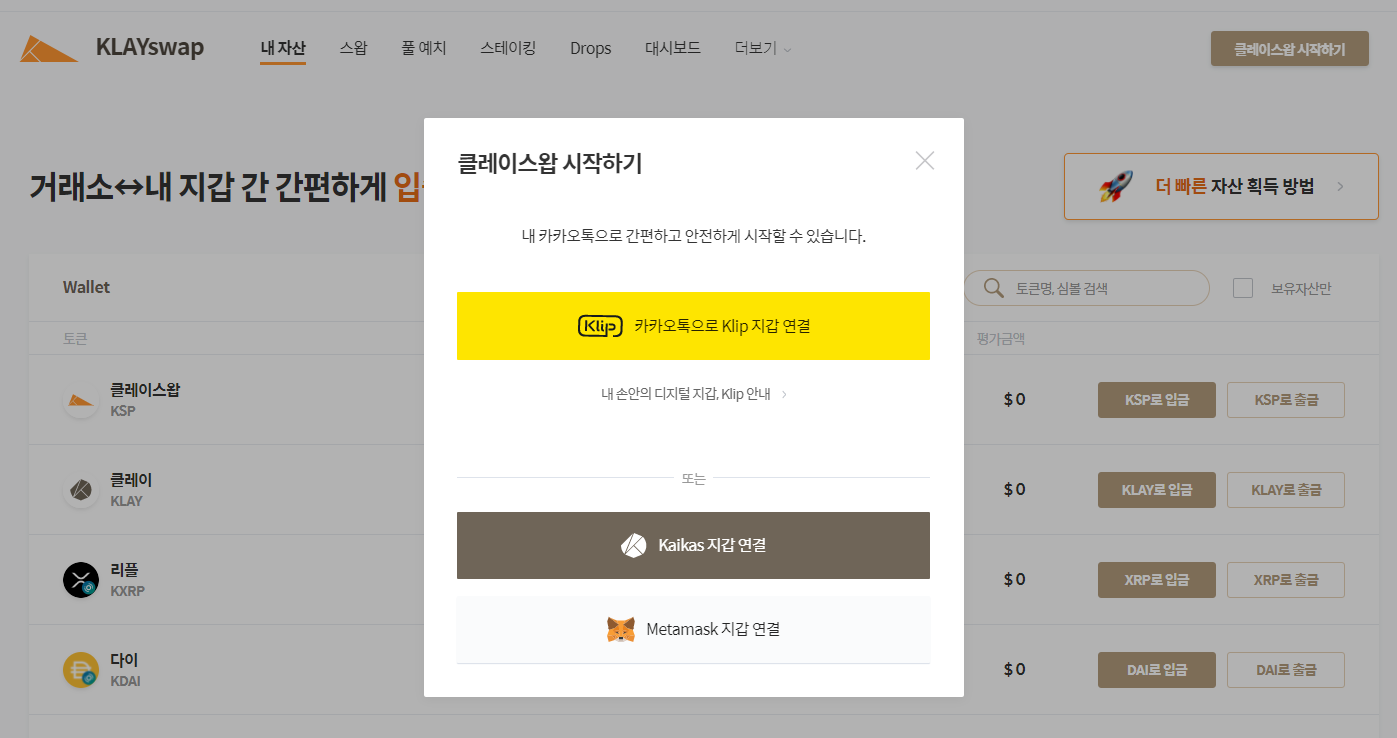This screenshot has width=1397, height=738.
Task: Focus the 토큰명, 심볼 검색 field
Action: (1086, 288)
